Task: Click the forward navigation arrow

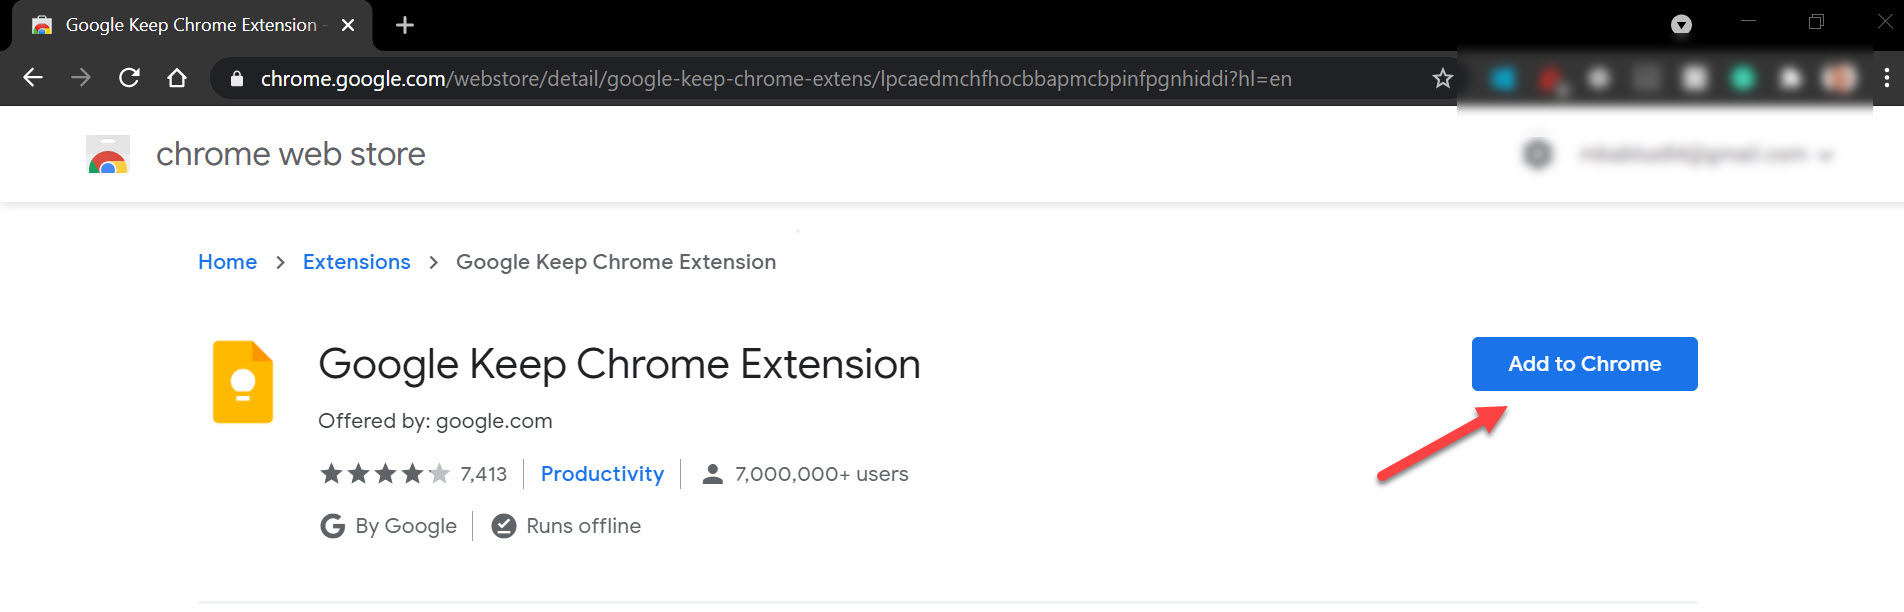Action: point(81,78)
